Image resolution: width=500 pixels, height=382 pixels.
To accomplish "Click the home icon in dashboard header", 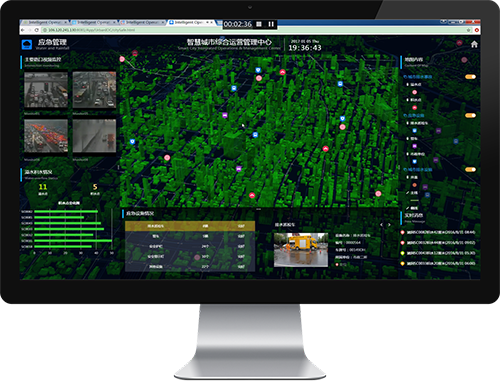I will click(474, 44).
